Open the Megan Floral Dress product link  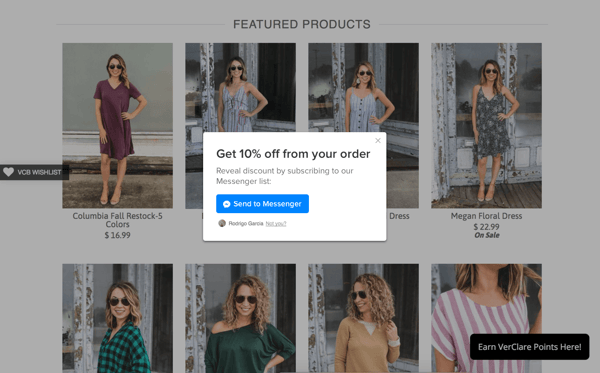pos(486,216)
